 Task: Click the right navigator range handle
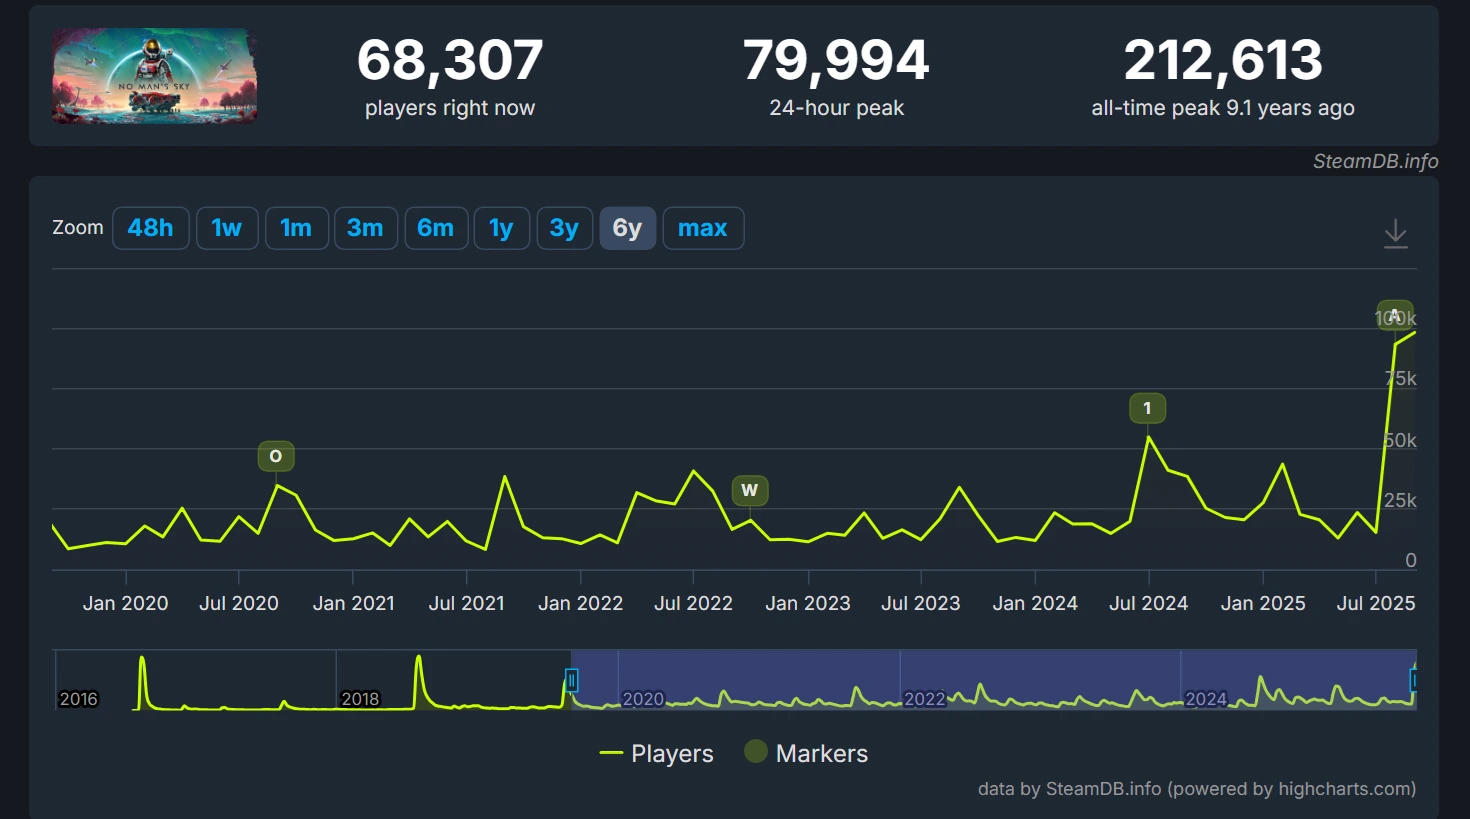click(1414, 681)
